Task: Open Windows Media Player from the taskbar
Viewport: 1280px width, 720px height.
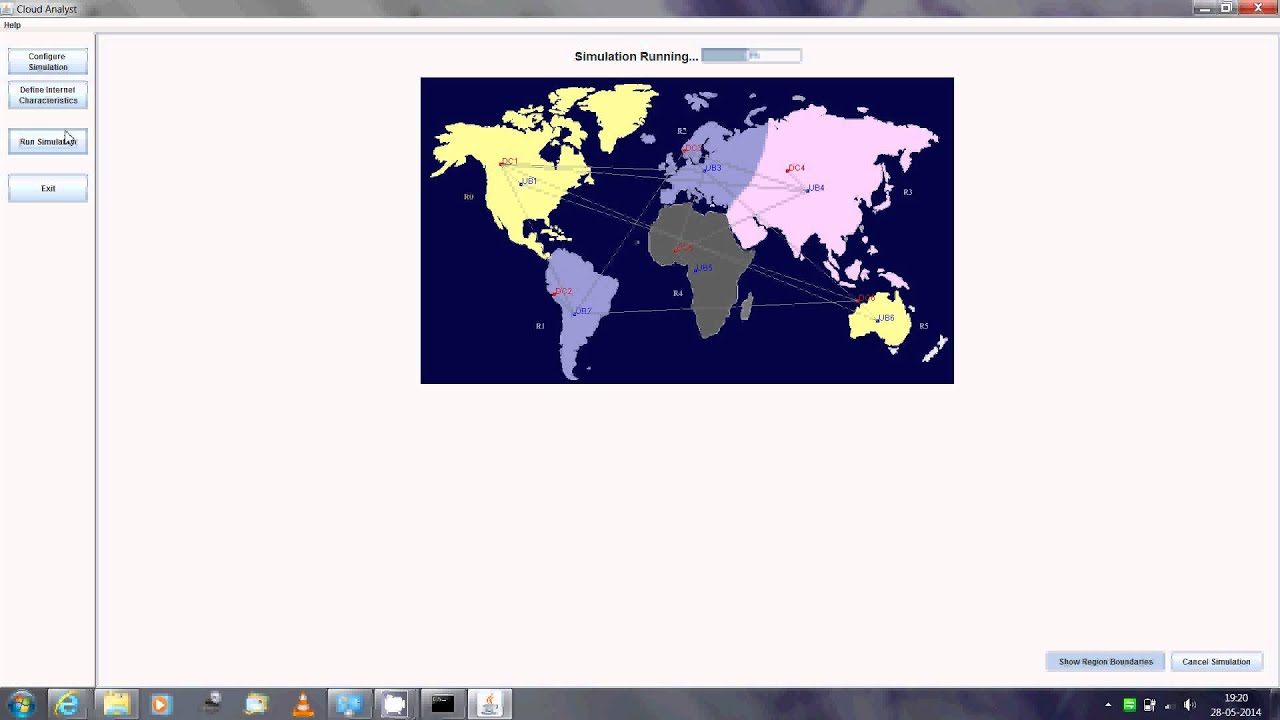Action: pyautogui.click(x=161, y=704)
